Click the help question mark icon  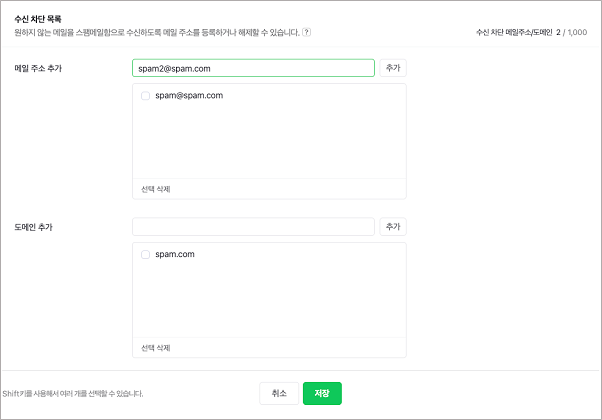(x=306, y=32)
